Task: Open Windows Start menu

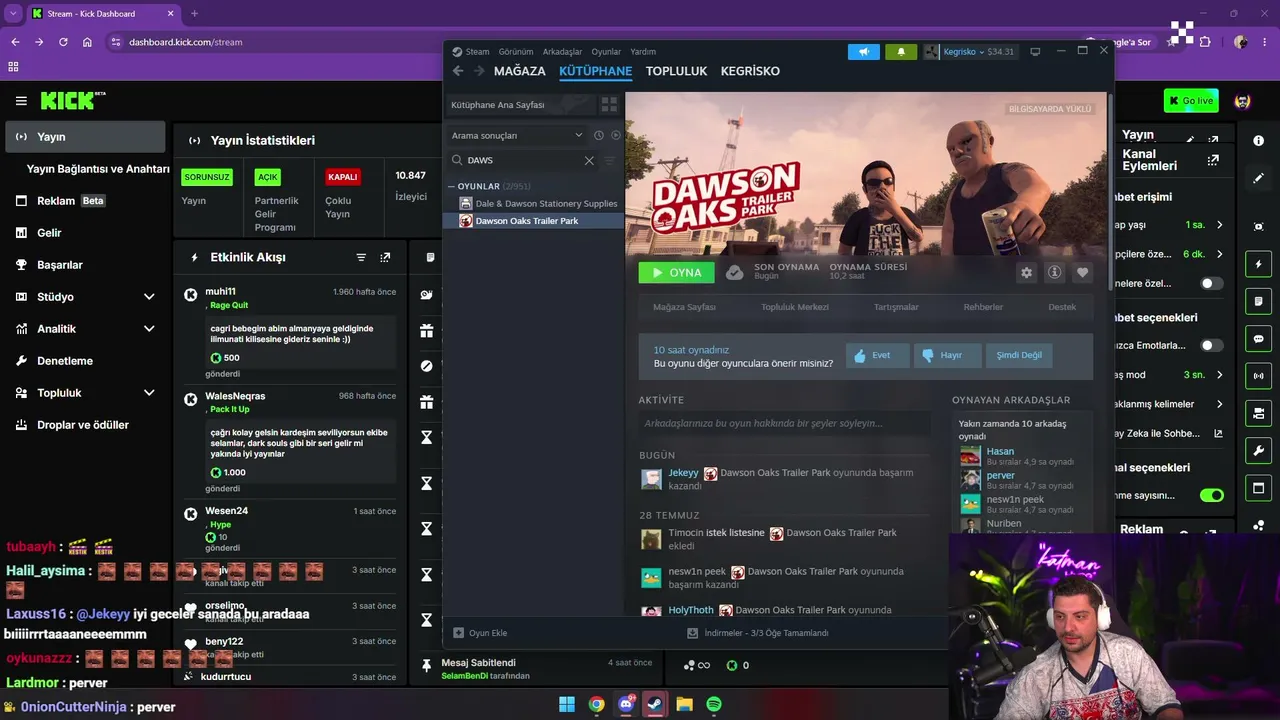Action: (x=567, y=704)
